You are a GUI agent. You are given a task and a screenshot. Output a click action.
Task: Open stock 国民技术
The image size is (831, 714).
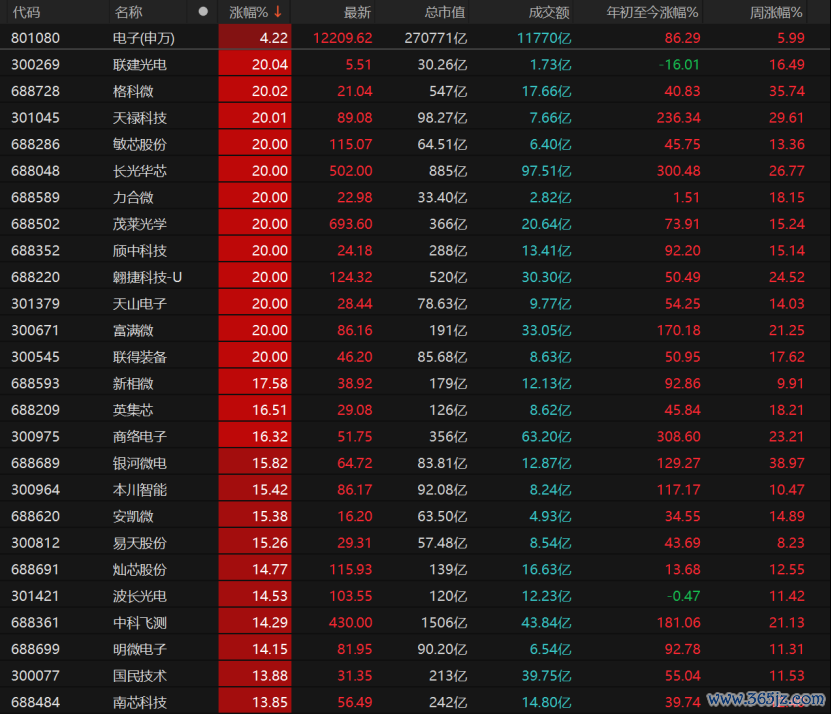(140, 676)
